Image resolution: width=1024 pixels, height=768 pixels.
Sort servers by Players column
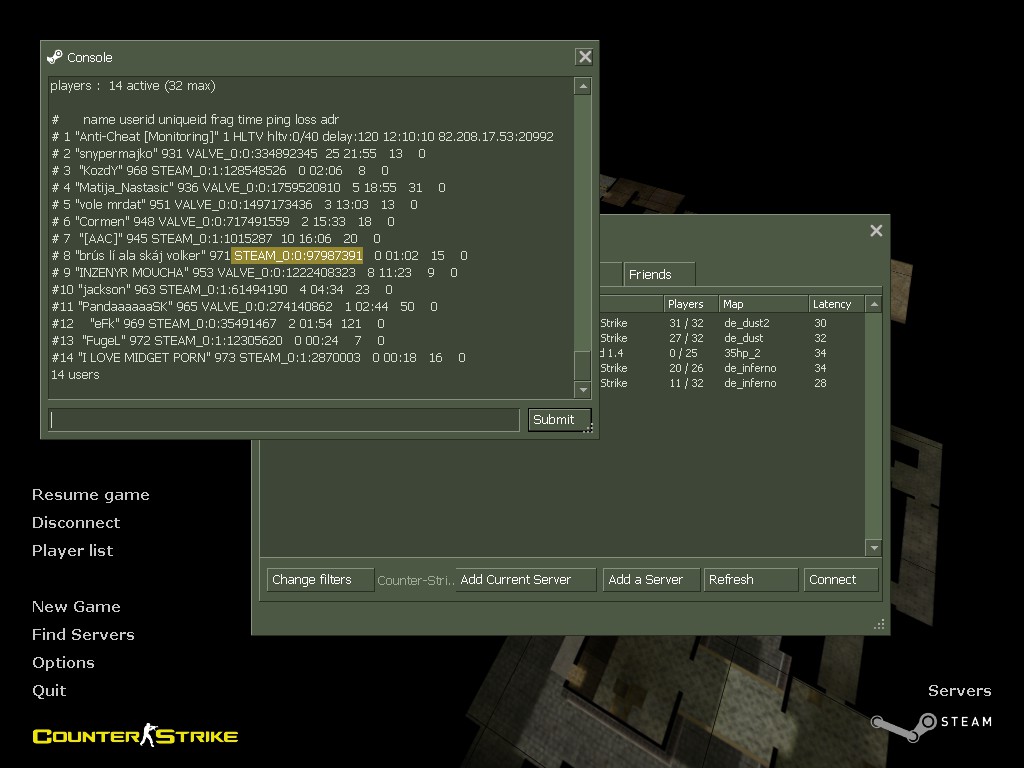[x=690, y=304]
